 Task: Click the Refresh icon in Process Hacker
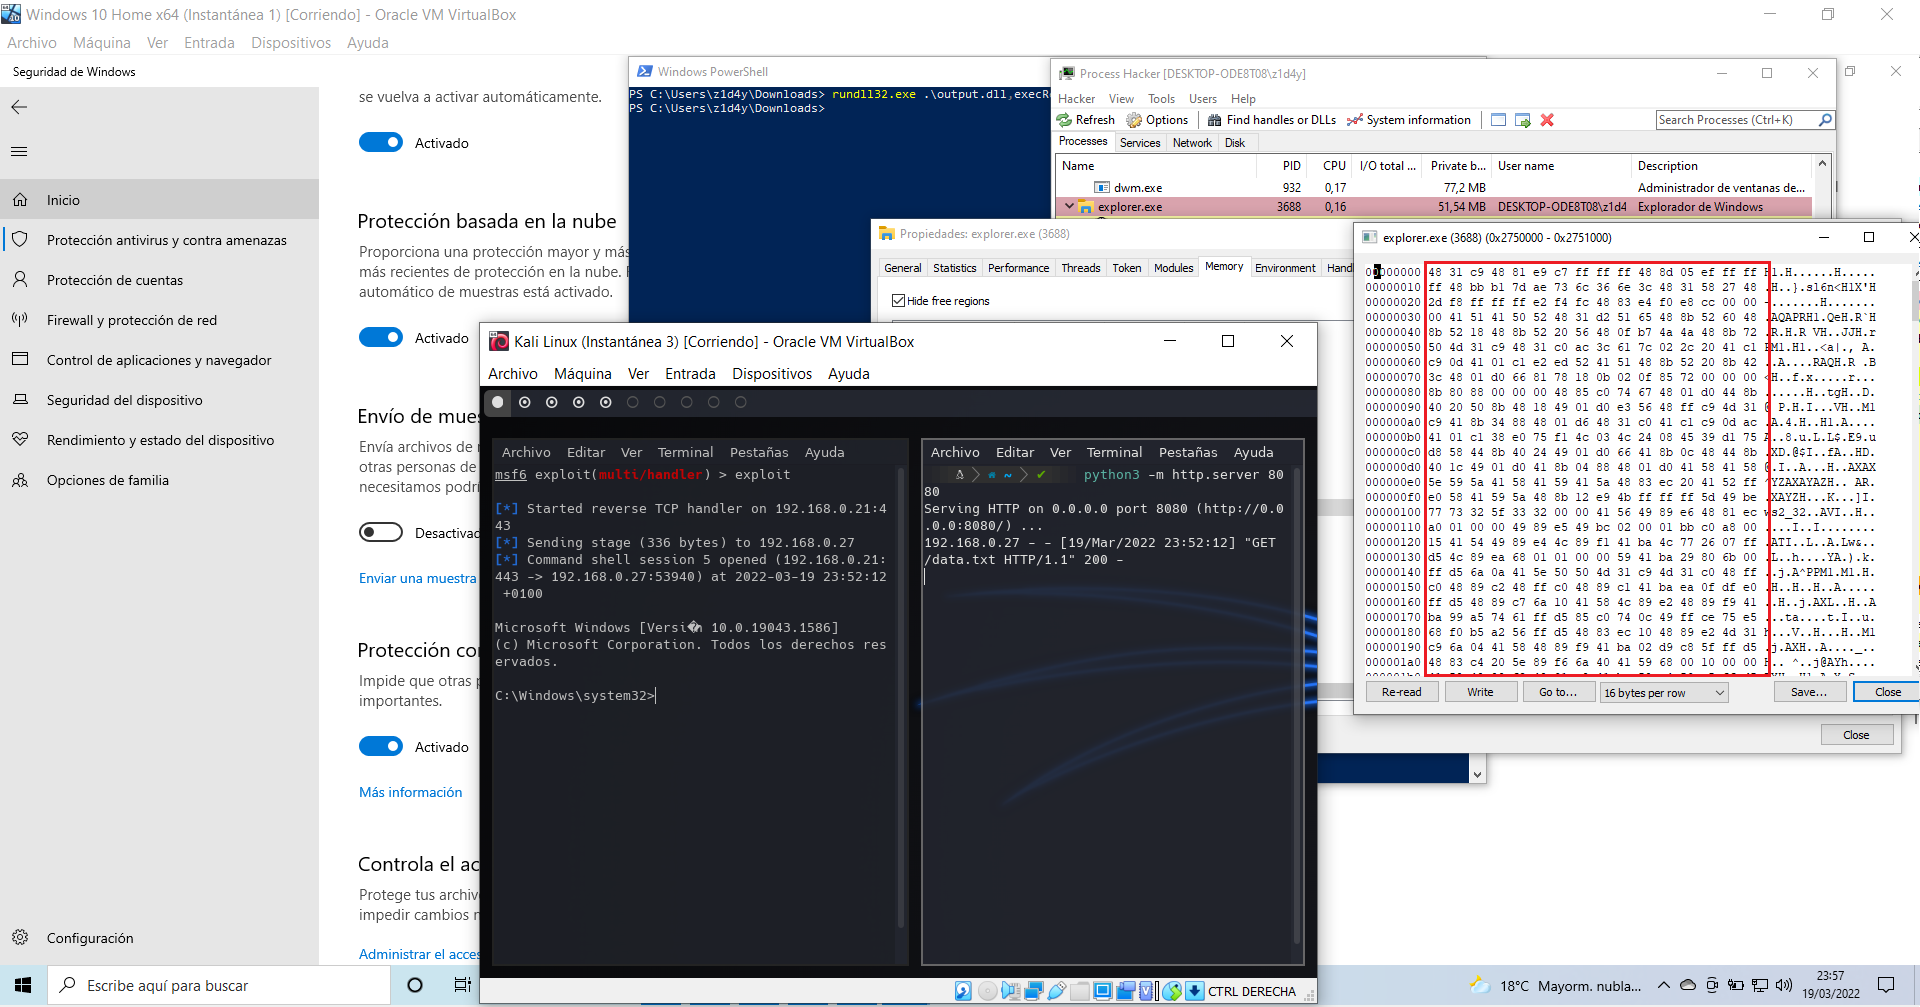pos(1064,120)
